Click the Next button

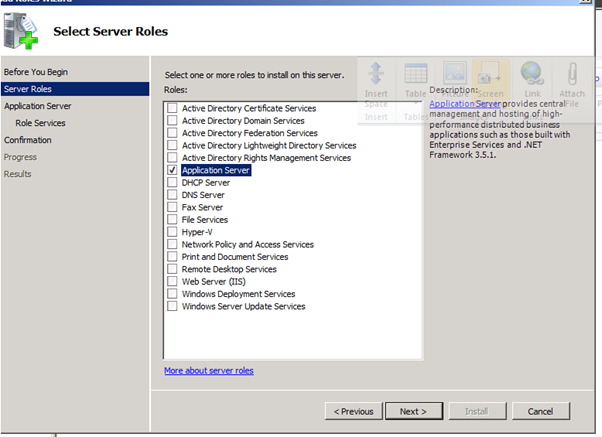(414, 411)
